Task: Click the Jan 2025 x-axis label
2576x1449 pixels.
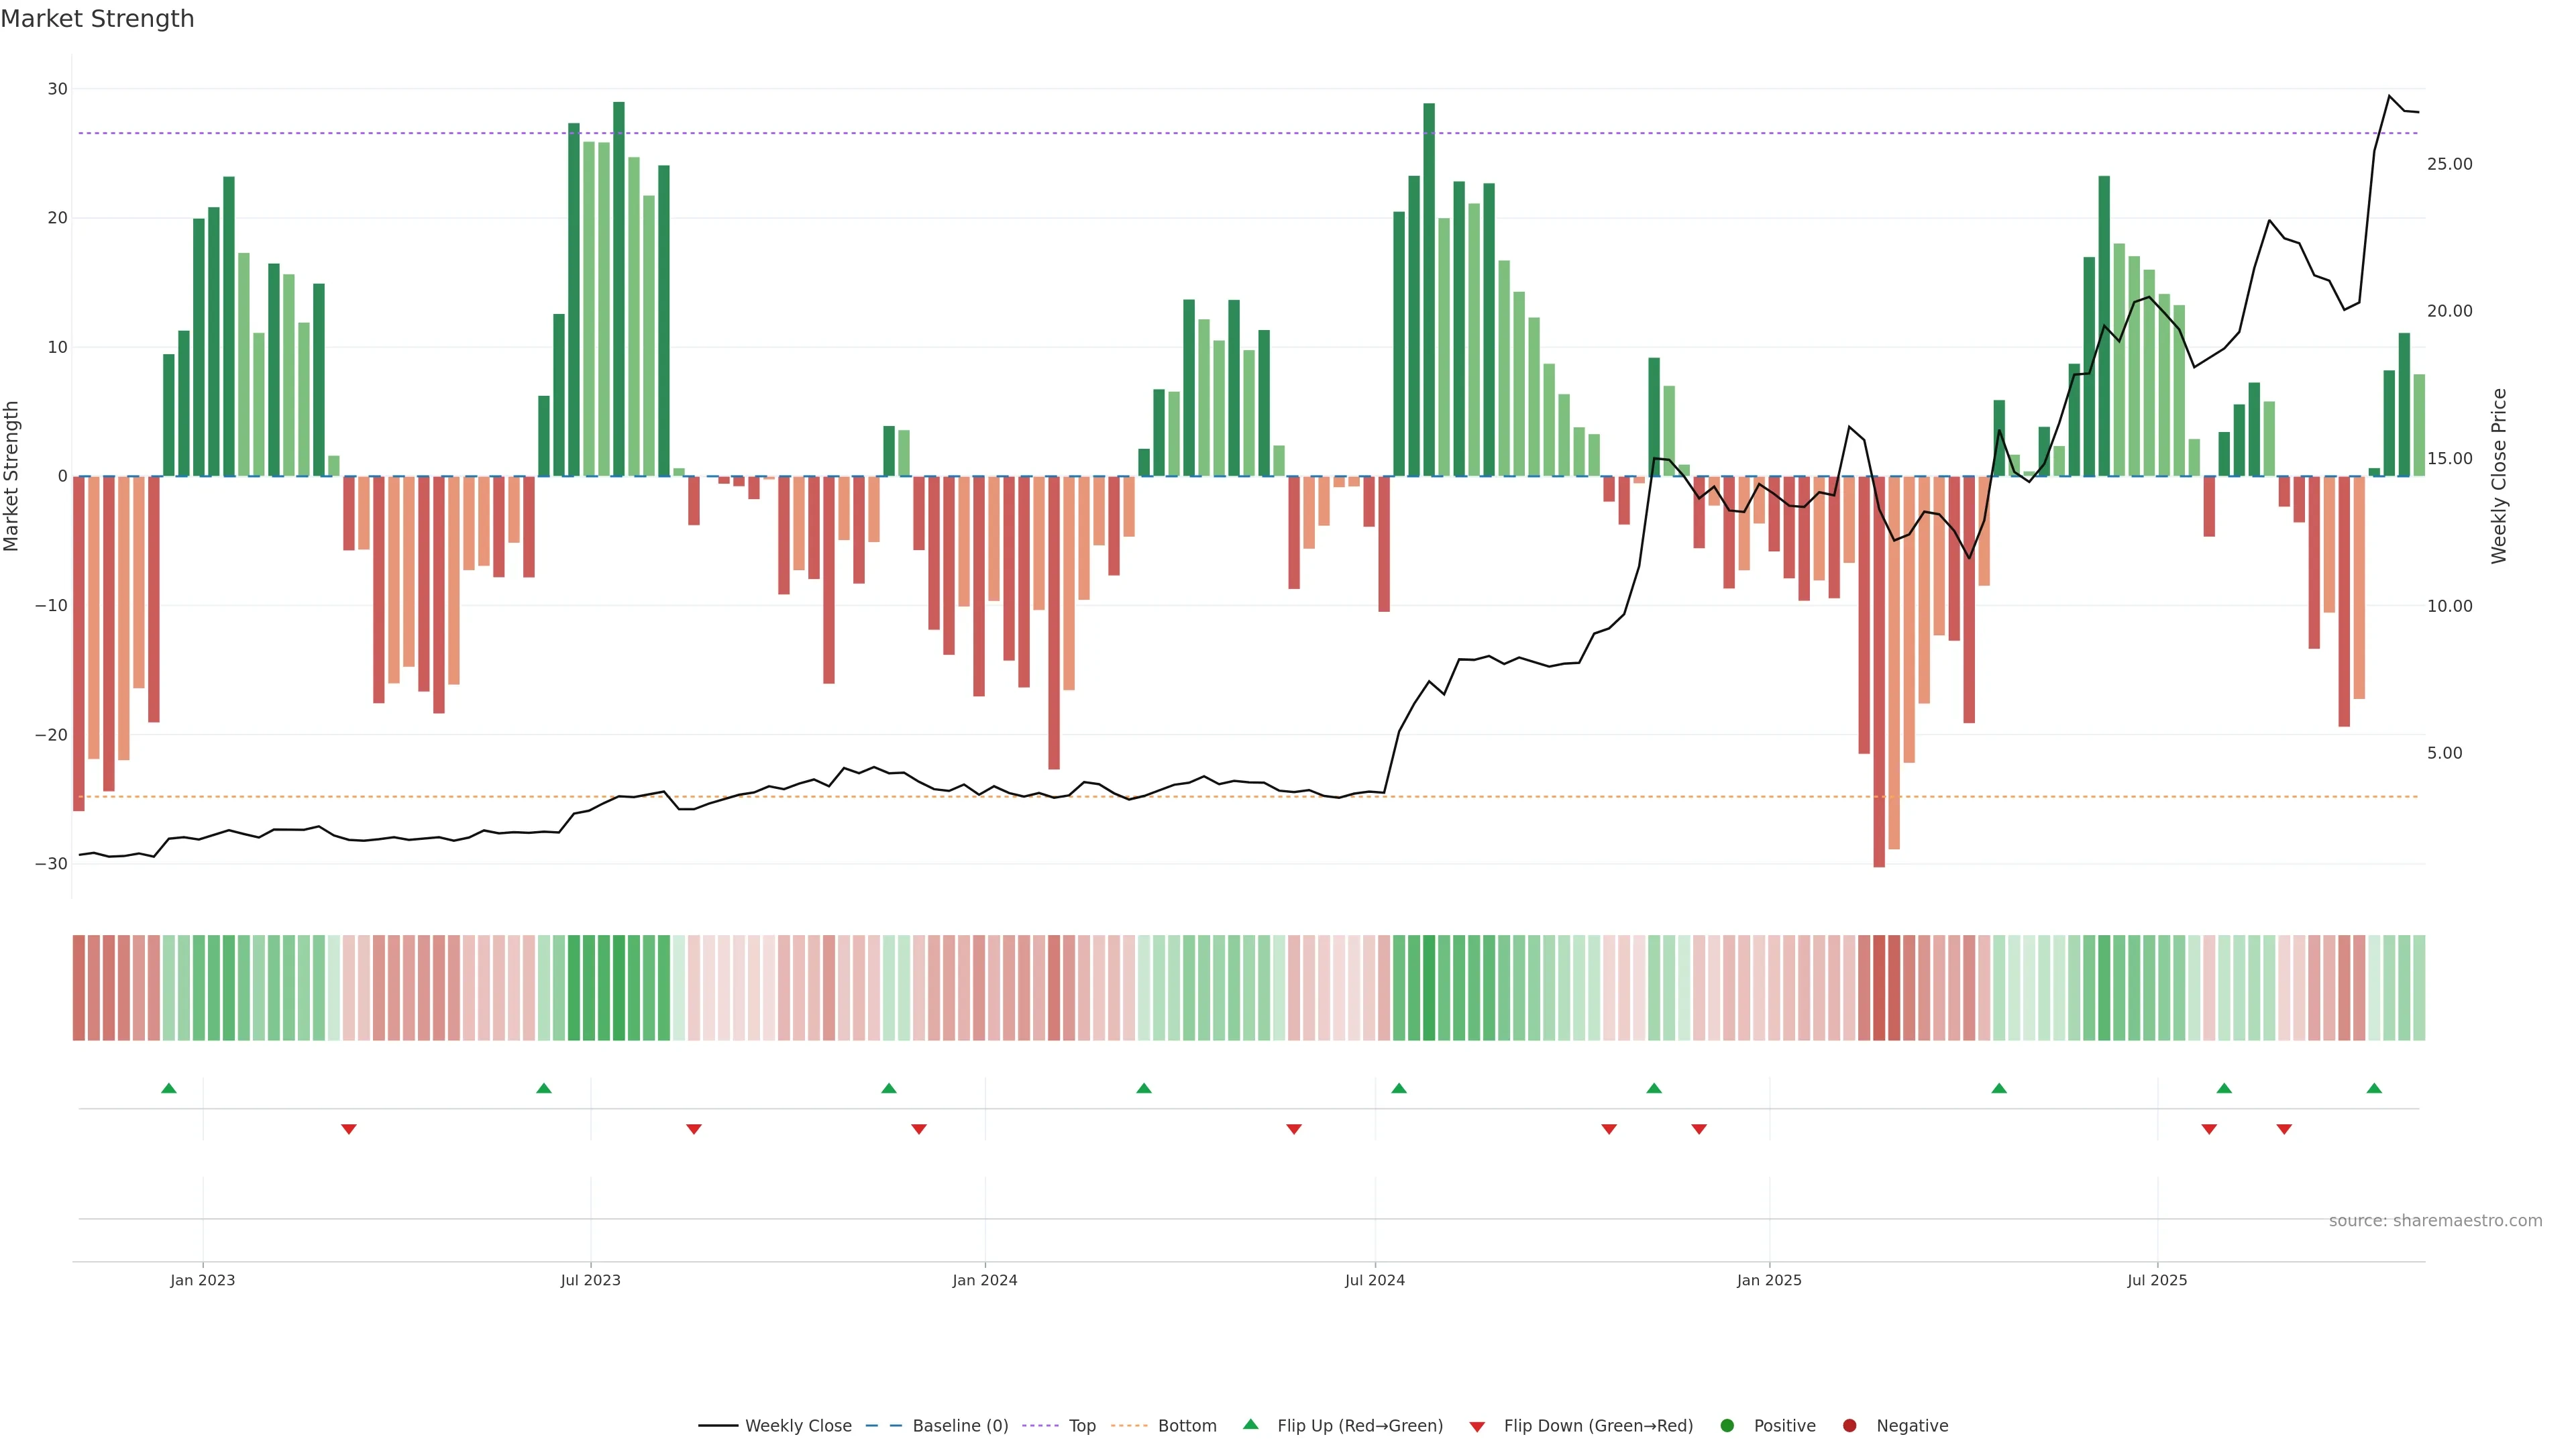Action: point(1769,1280)
